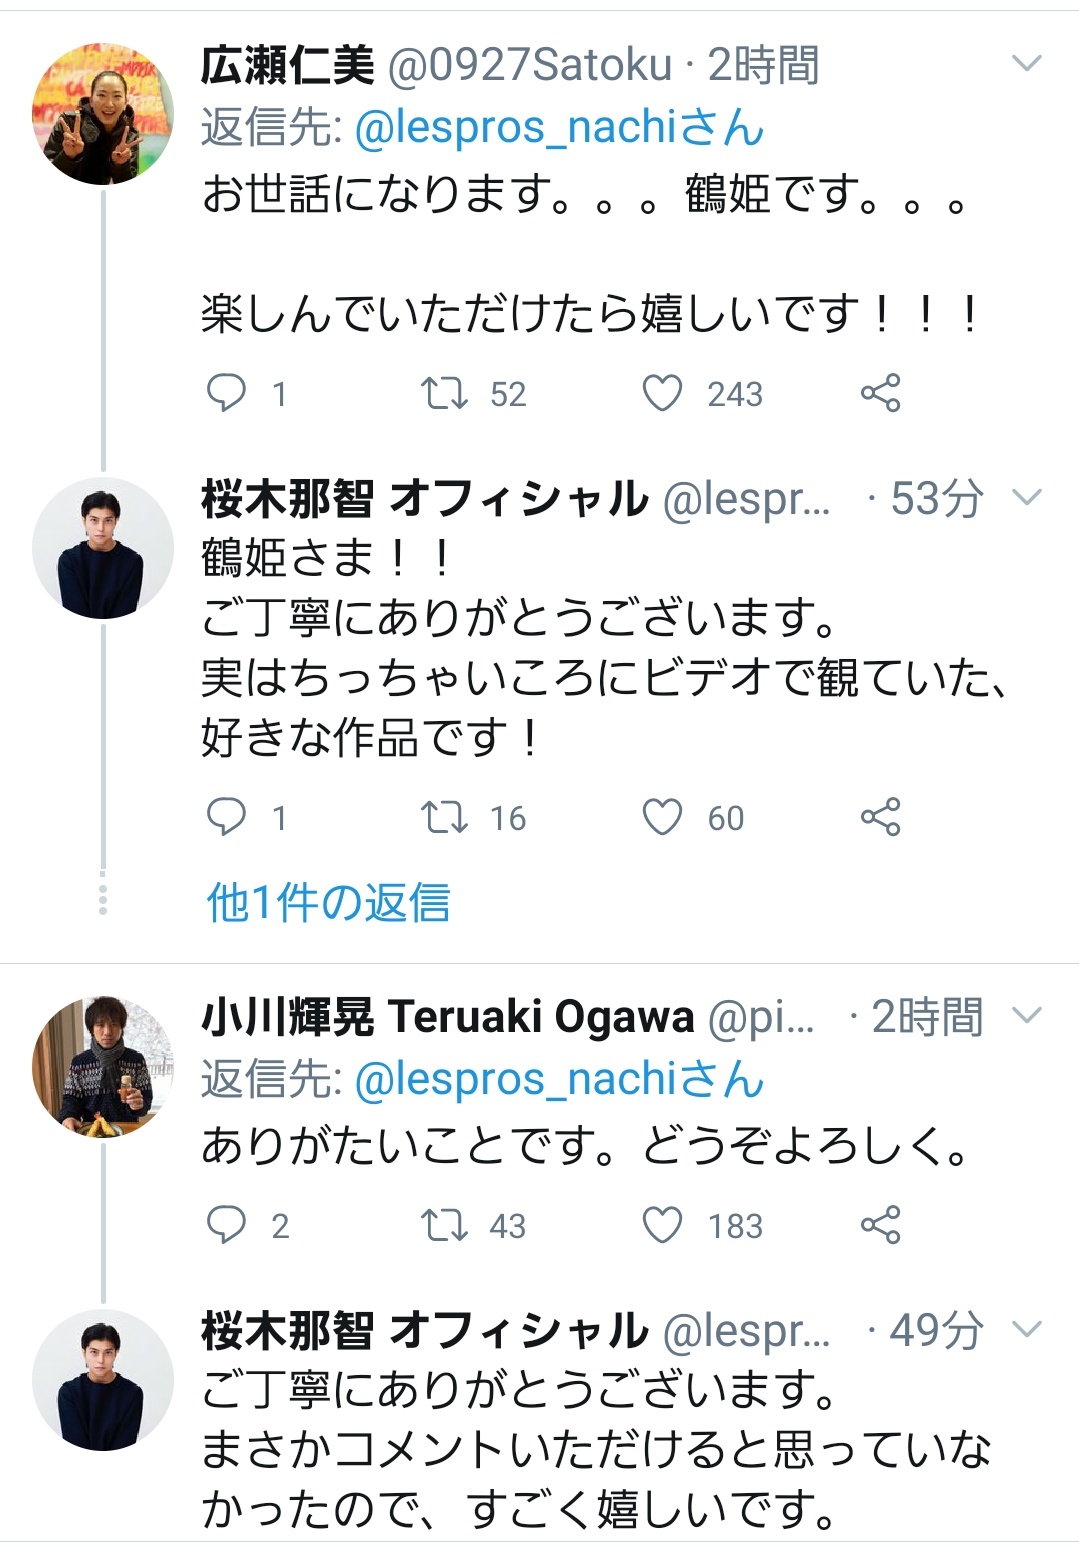The image size is (1079, 1552).
Task: Open dropdown arrow on 53分 tweet
Action: (1027, 497)
